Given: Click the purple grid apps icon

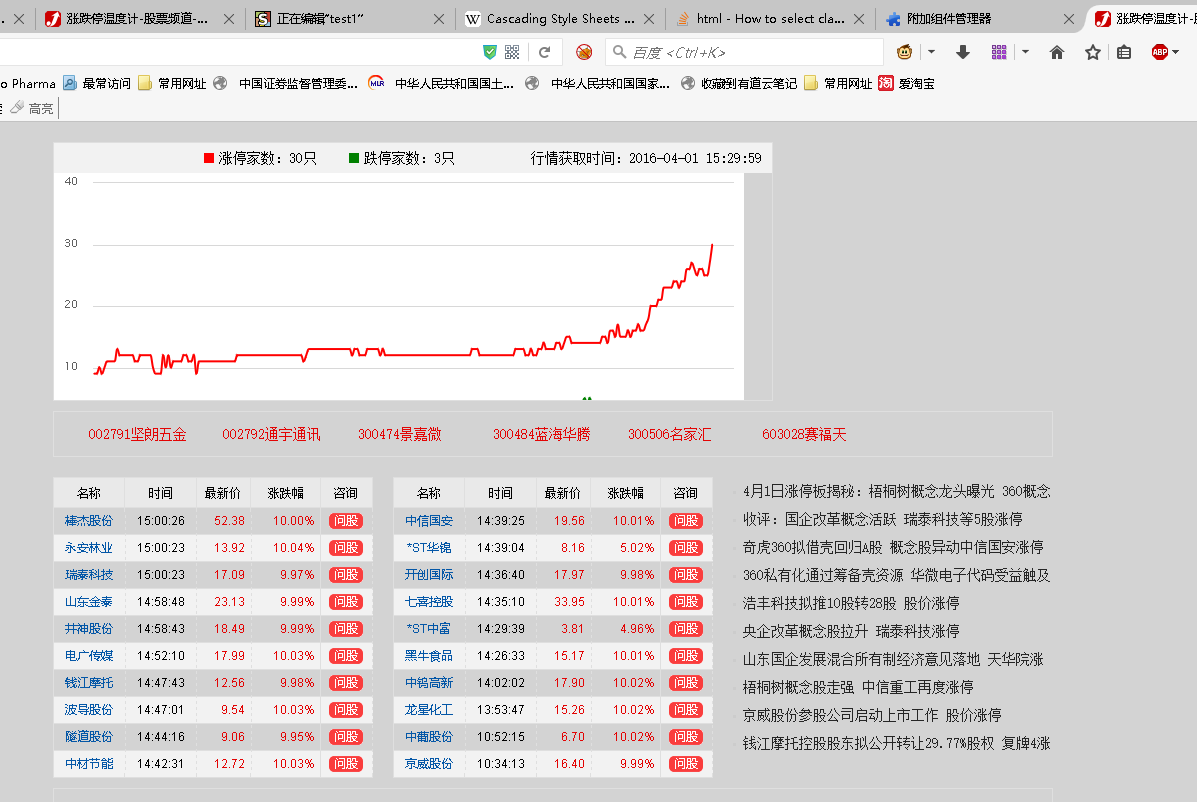Looking at the screenshot, I should pyautogui.click(x=999, y=52).
